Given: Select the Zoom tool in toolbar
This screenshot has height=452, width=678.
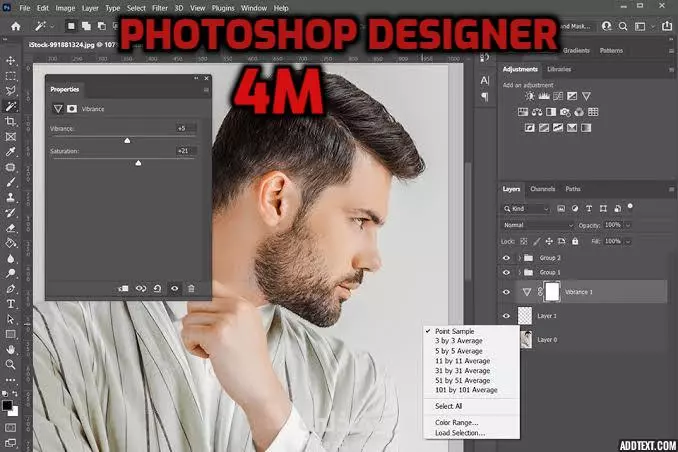Looking at the screenshot, I should (x=10, y=365).
